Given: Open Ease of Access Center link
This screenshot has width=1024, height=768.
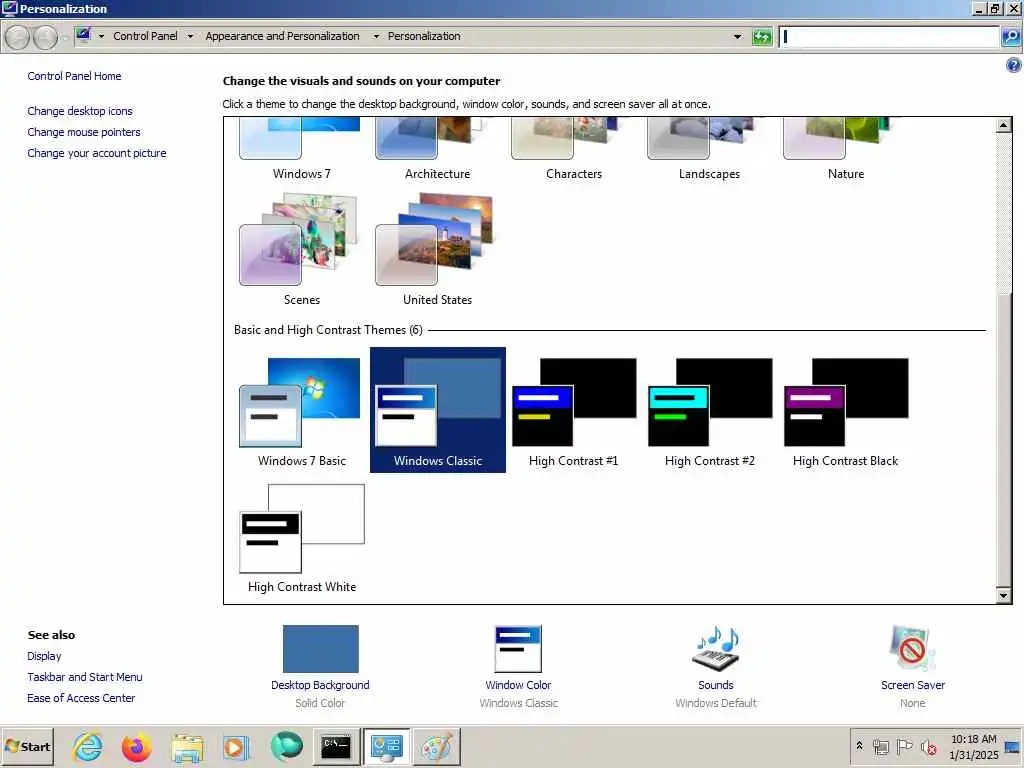Looking at the screenshot, I should point(81,698).
